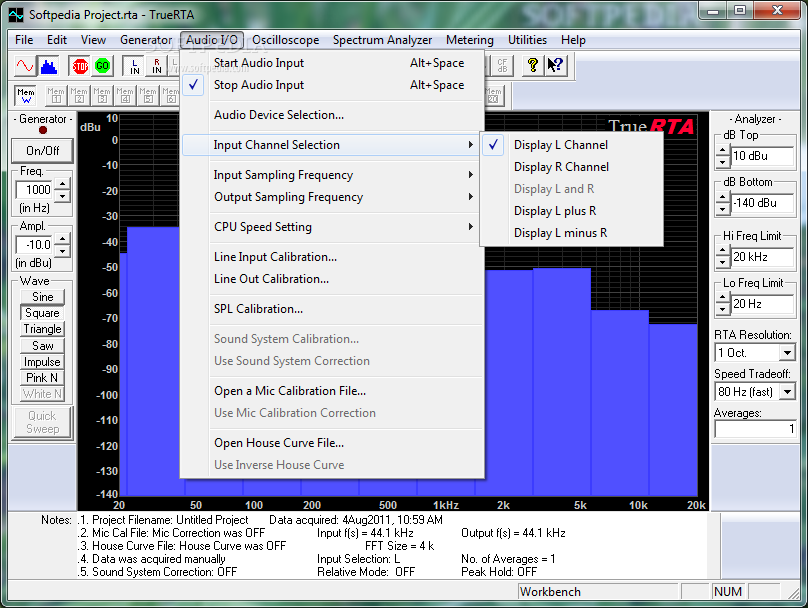808x608 pixels.
Task: Check Display L Channel option
Action: (571, 145)
